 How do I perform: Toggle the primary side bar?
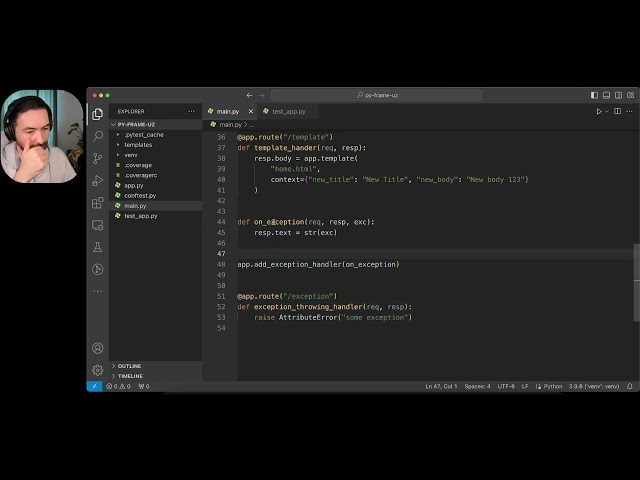(x=594, y=95)
